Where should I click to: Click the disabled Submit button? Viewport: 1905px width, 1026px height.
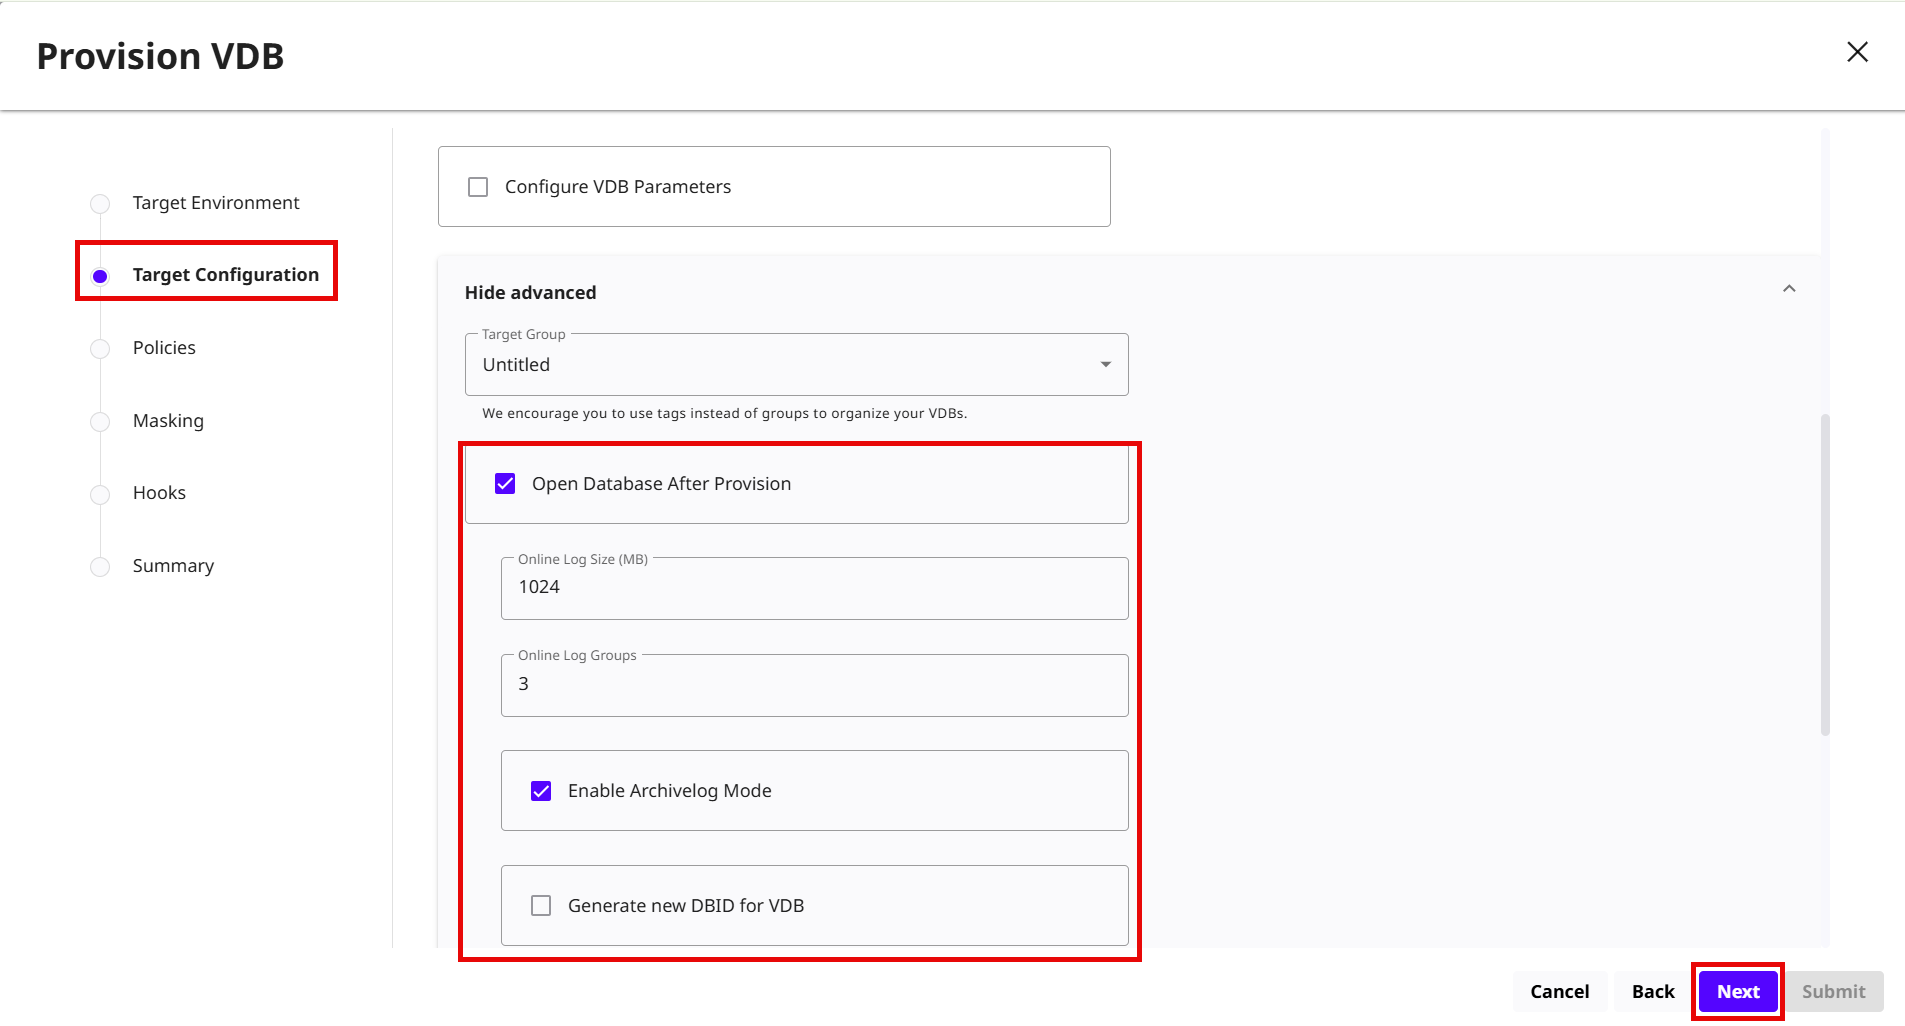(x=1834, y=992)
